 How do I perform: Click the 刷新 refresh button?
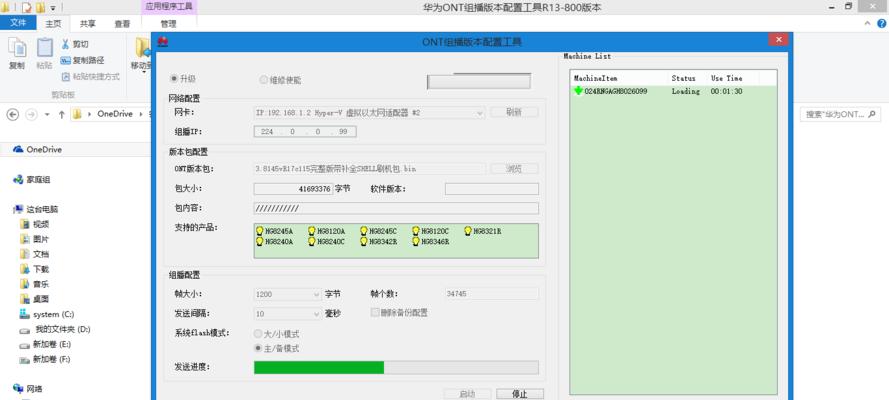514,112
